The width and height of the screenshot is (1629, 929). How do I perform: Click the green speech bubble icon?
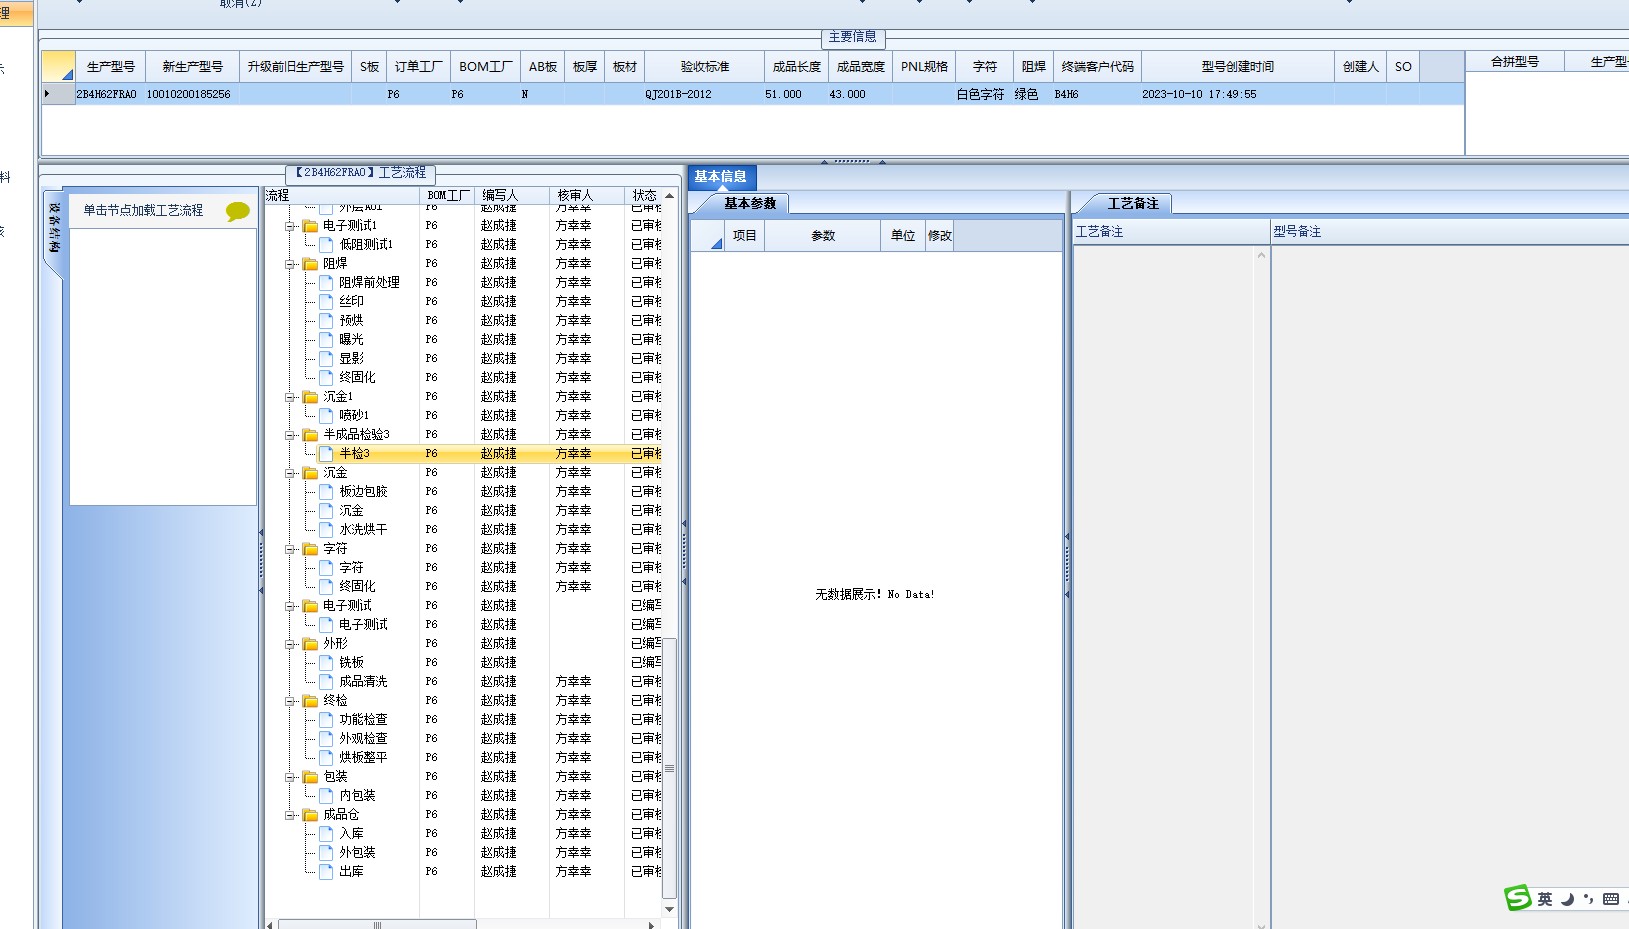pos(238,211)
